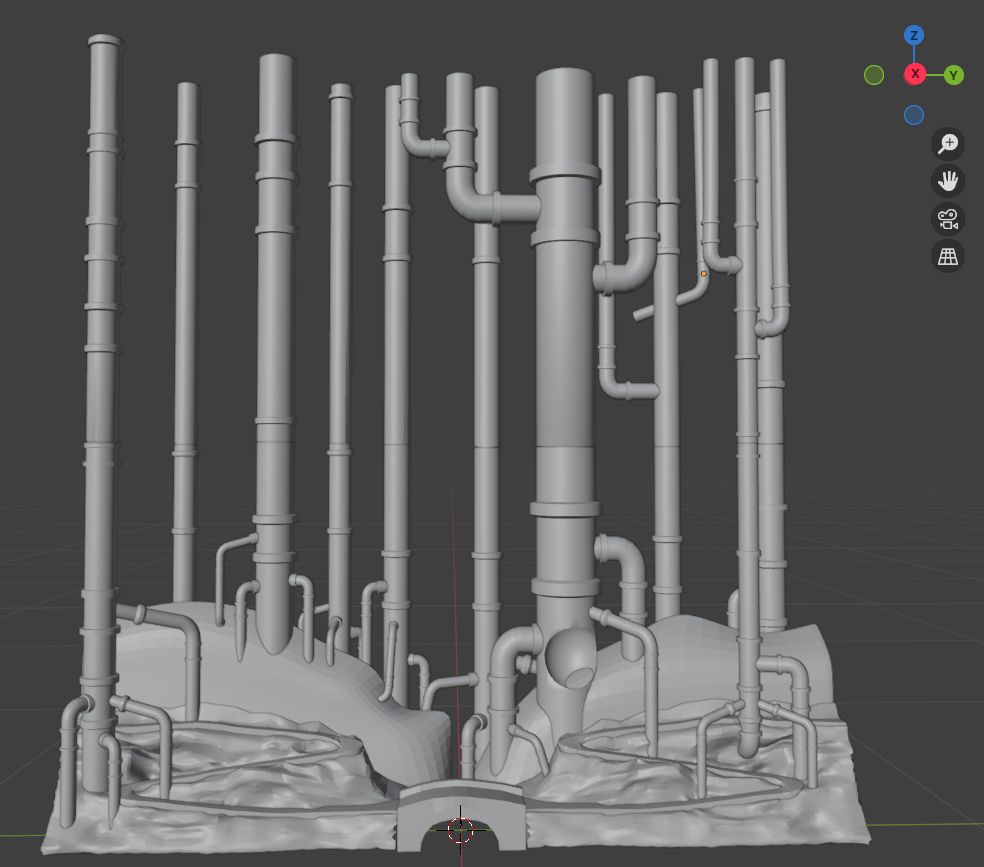The width and height of the screenshot is (984, 867).
Task: Click the 3D cursor under the bridge arch
Action: coord(459,829)
